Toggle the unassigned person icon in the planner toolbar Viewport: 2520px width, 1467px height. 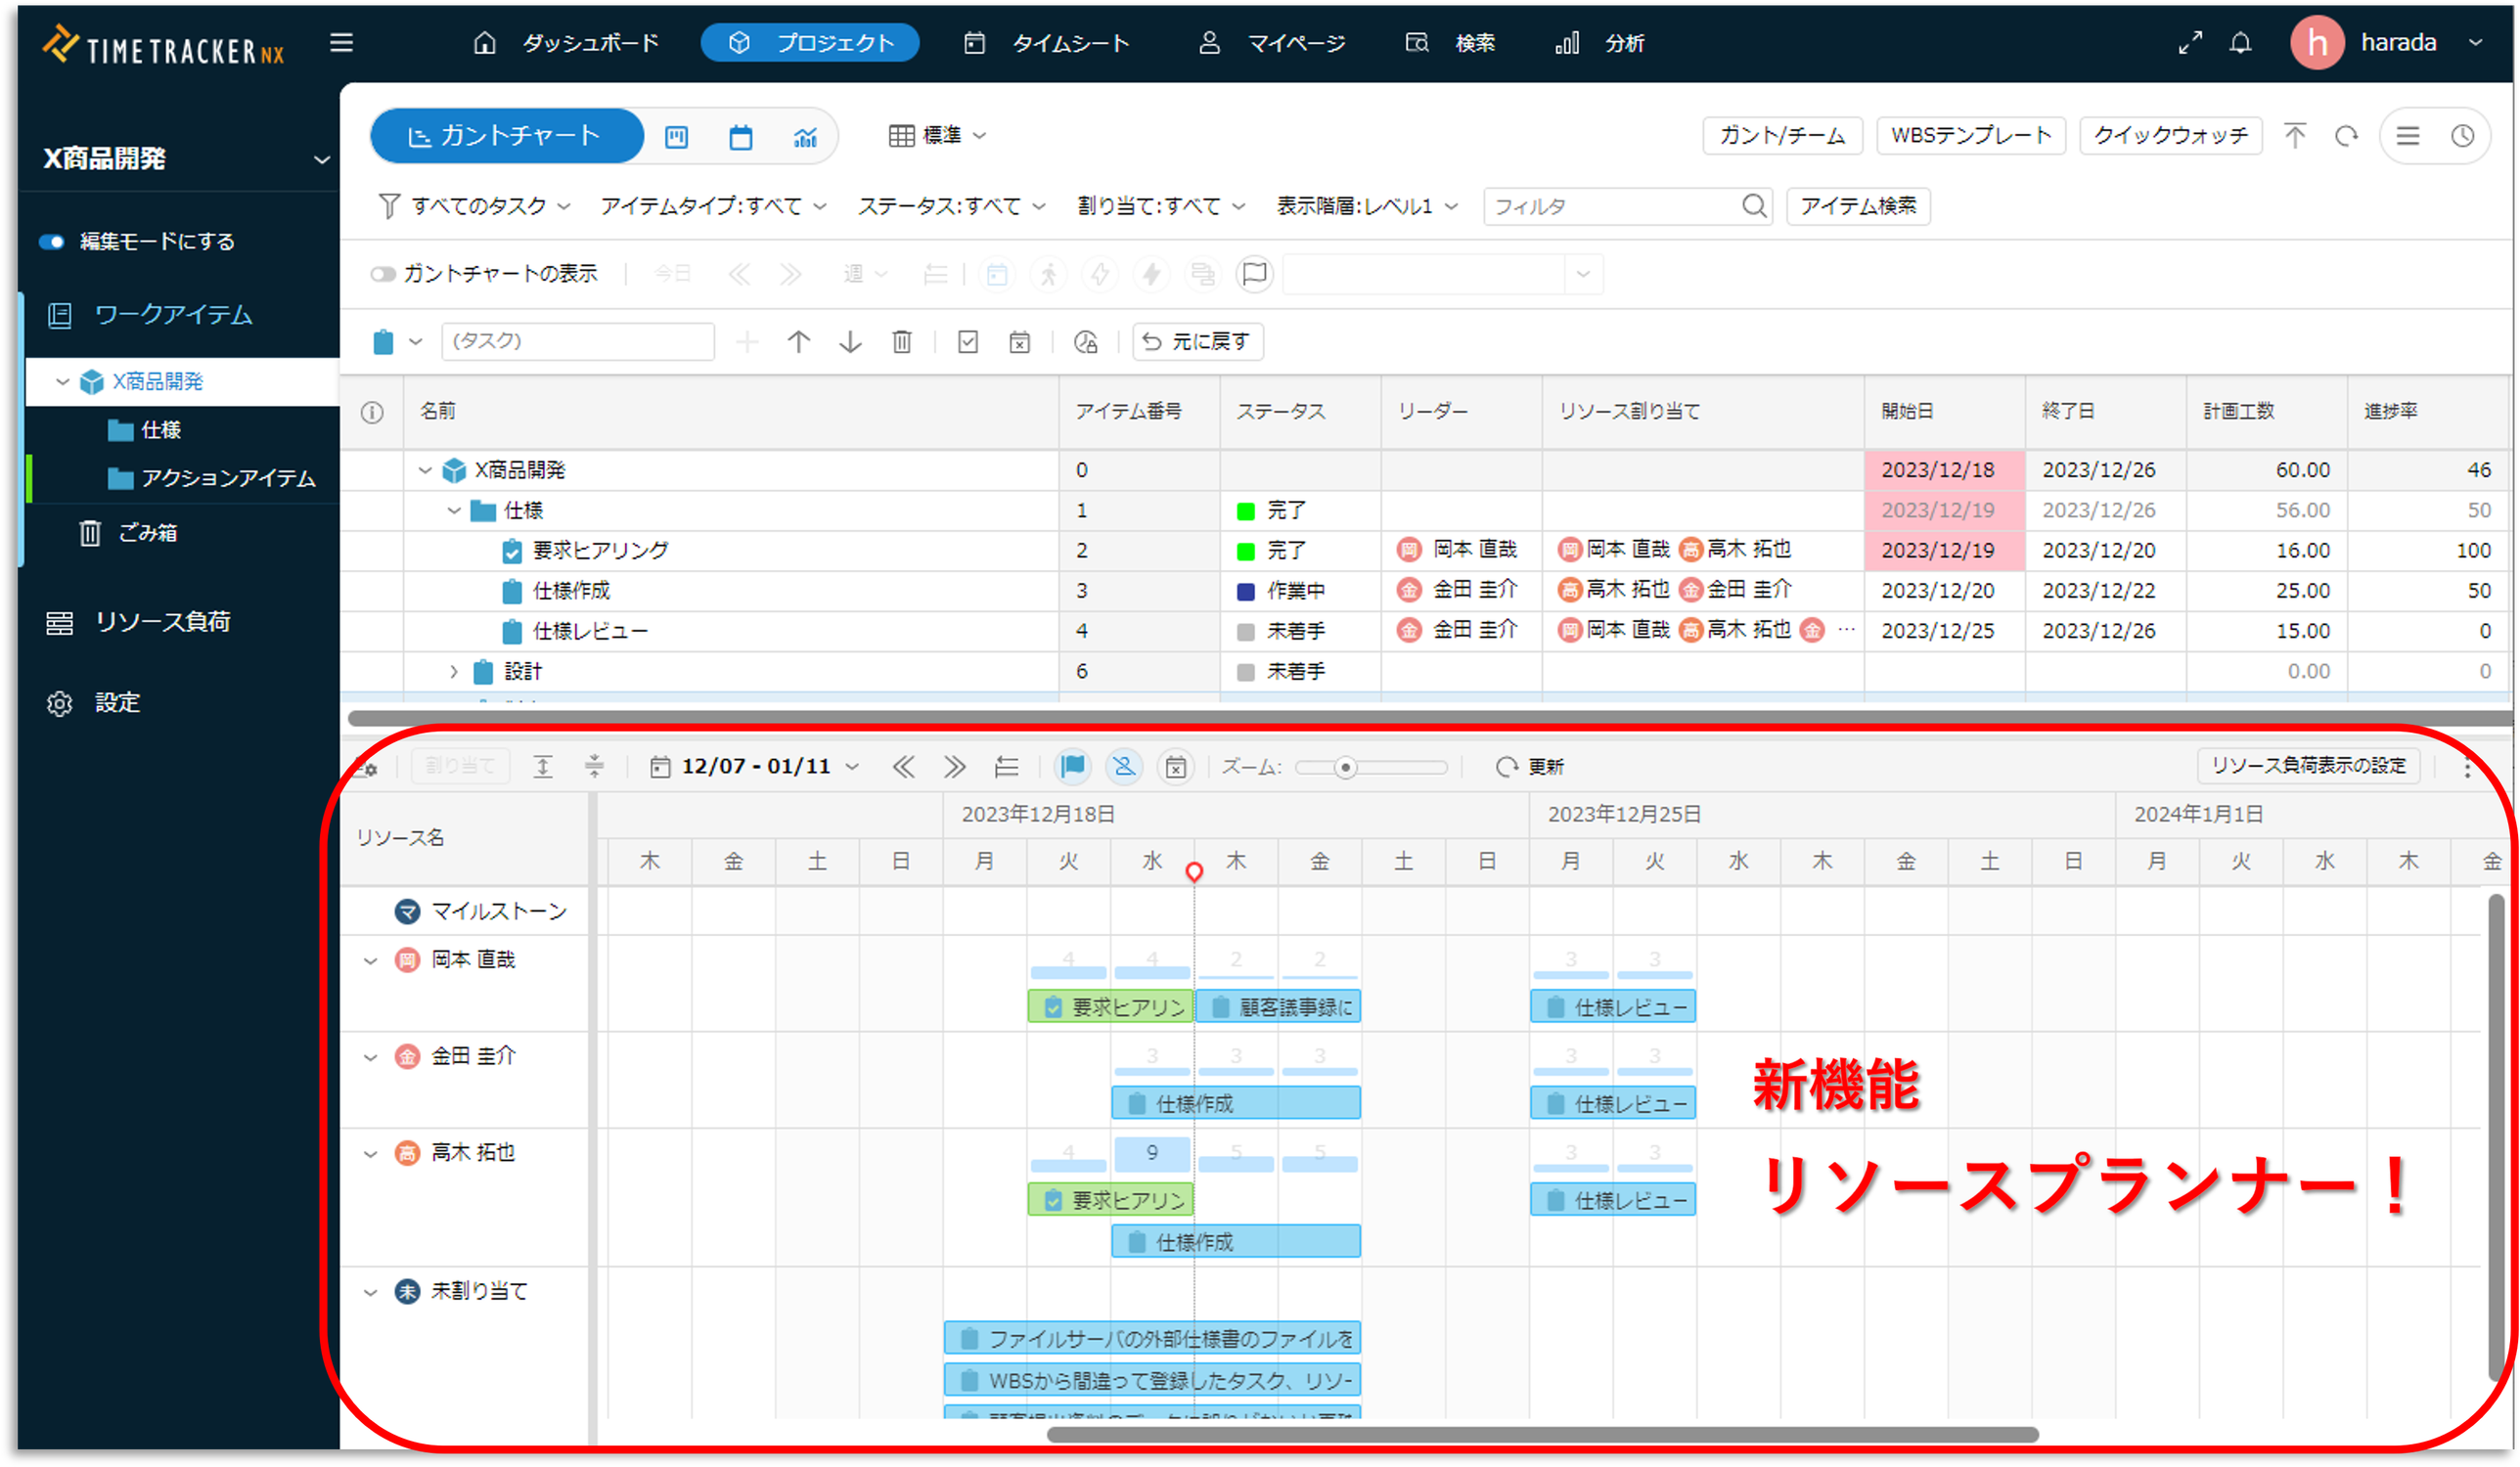(x=1124, y=767)
